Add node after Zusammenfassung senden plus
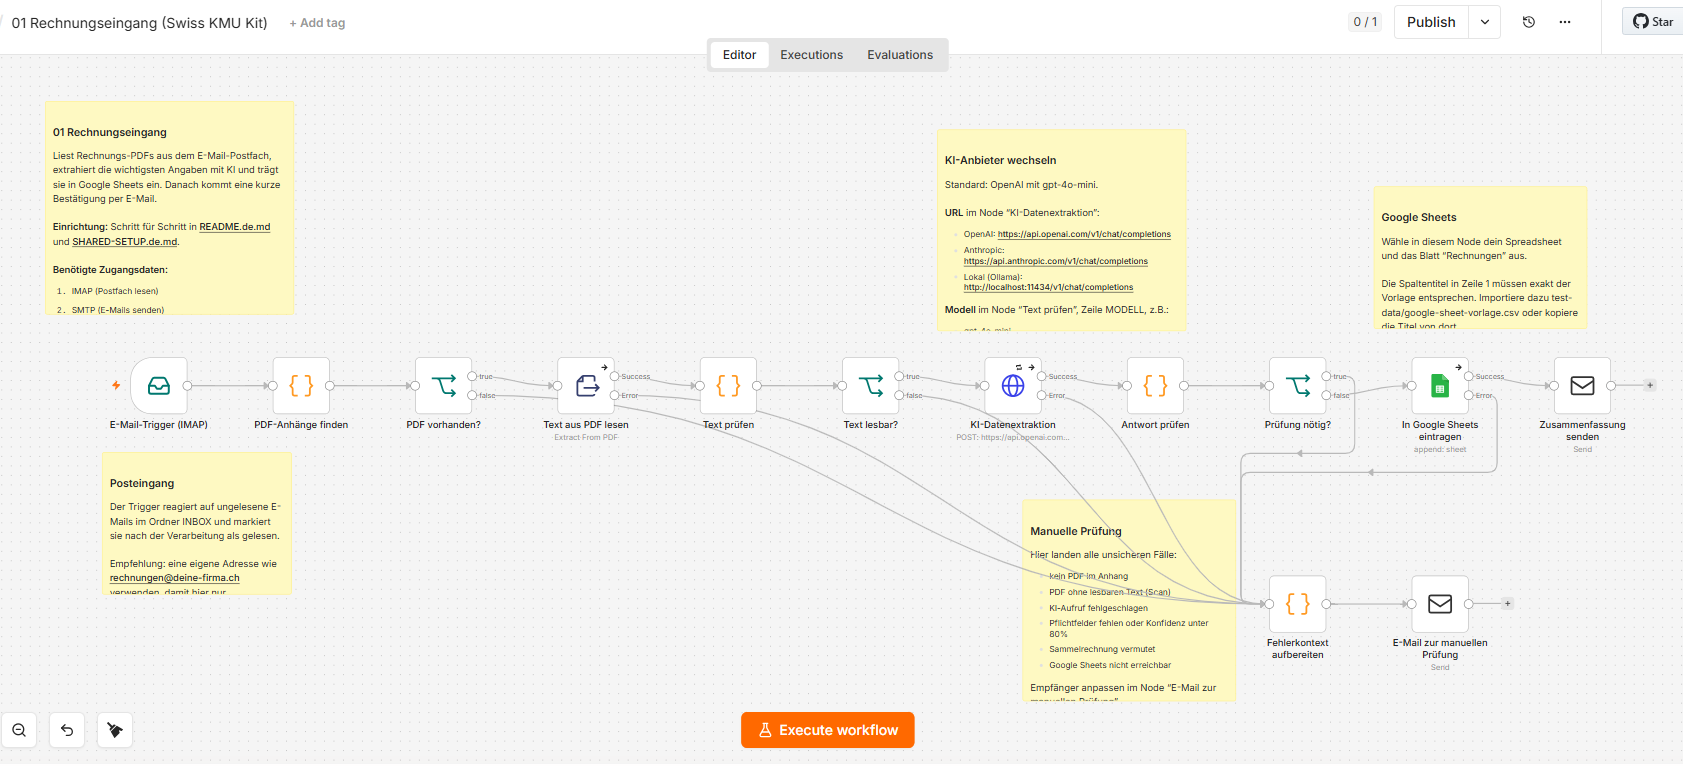This screenshot has height=766, width=1683. point(1650,385)
